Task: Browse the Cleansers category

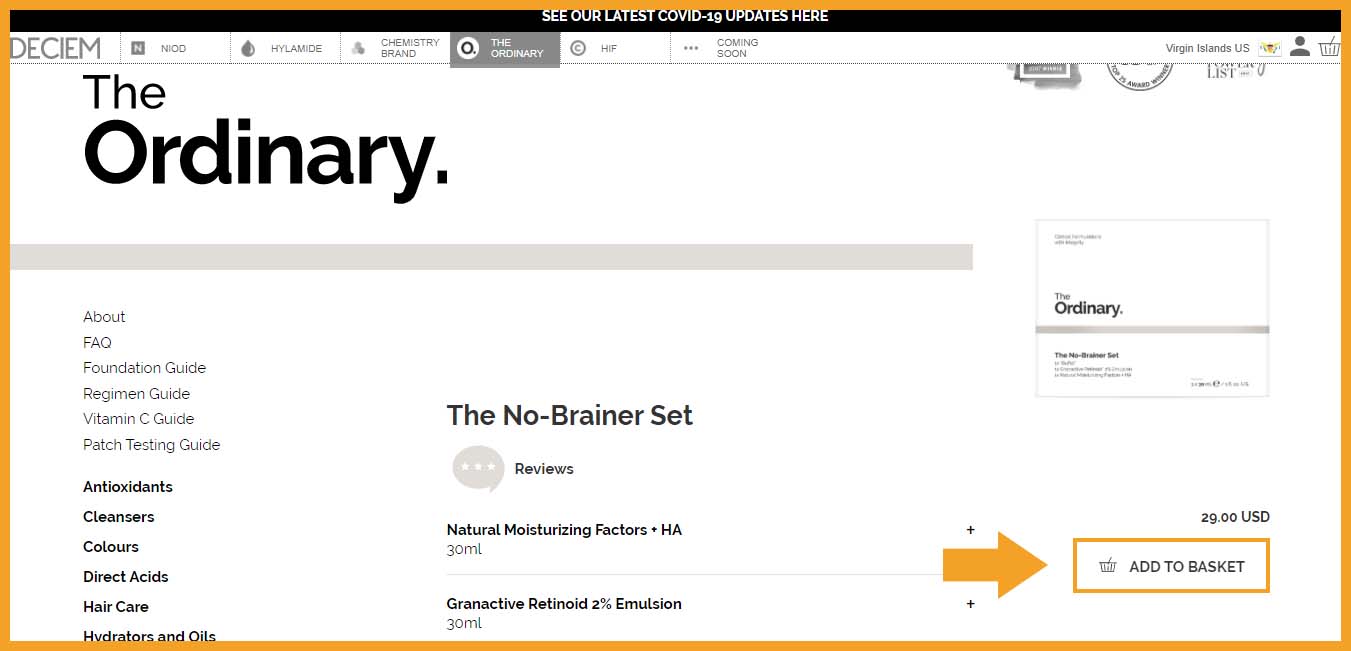Action: point(118,517)
